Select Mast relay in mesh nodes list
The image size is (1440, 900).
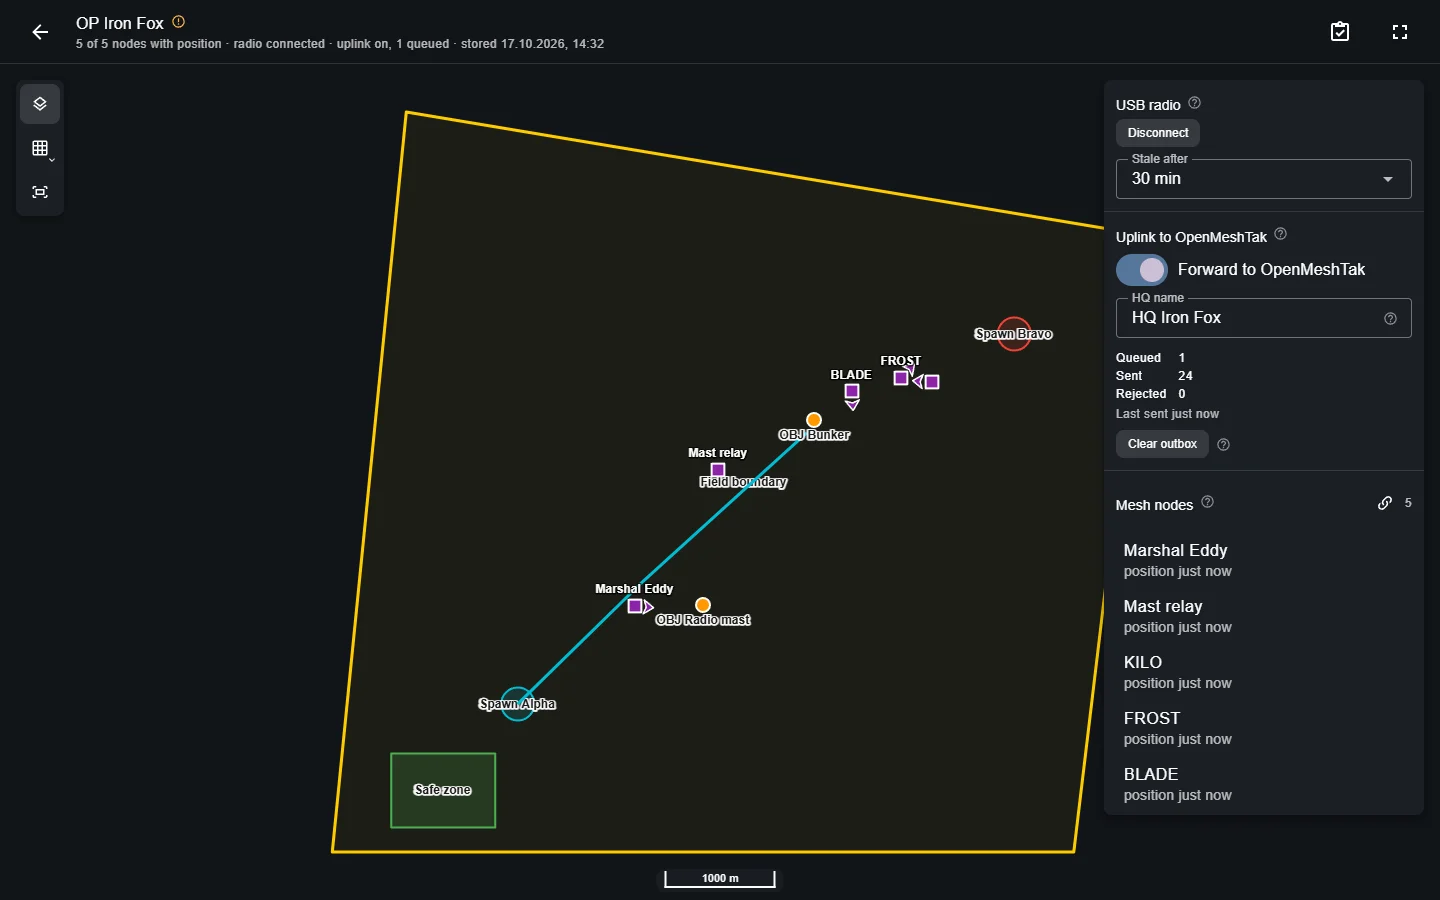(x=1264, y=616)
